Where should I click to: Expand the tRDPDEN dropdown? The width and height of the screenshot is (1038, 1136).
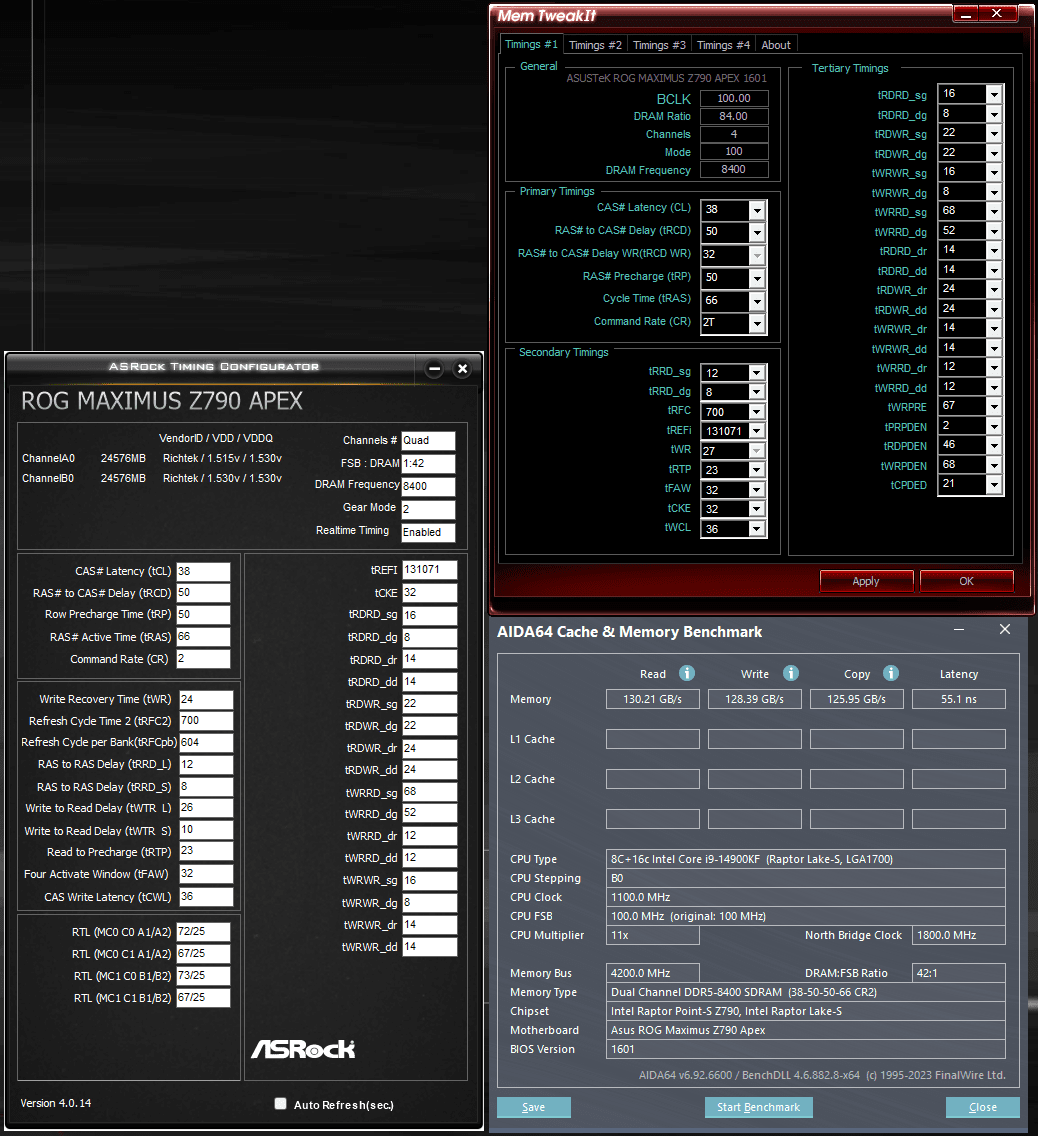(x=995, y=446)
